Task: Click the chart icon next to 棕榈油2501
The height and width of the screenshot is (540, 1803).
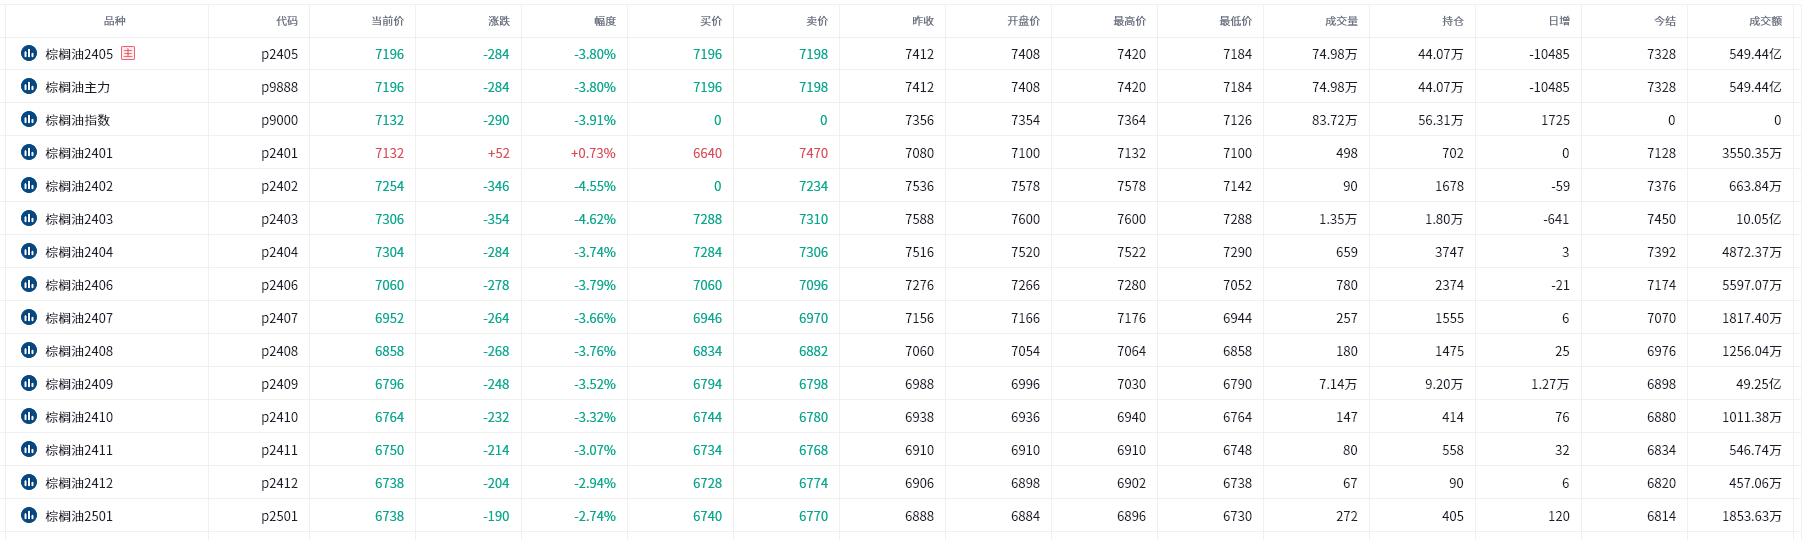Action: pos(29,515)
